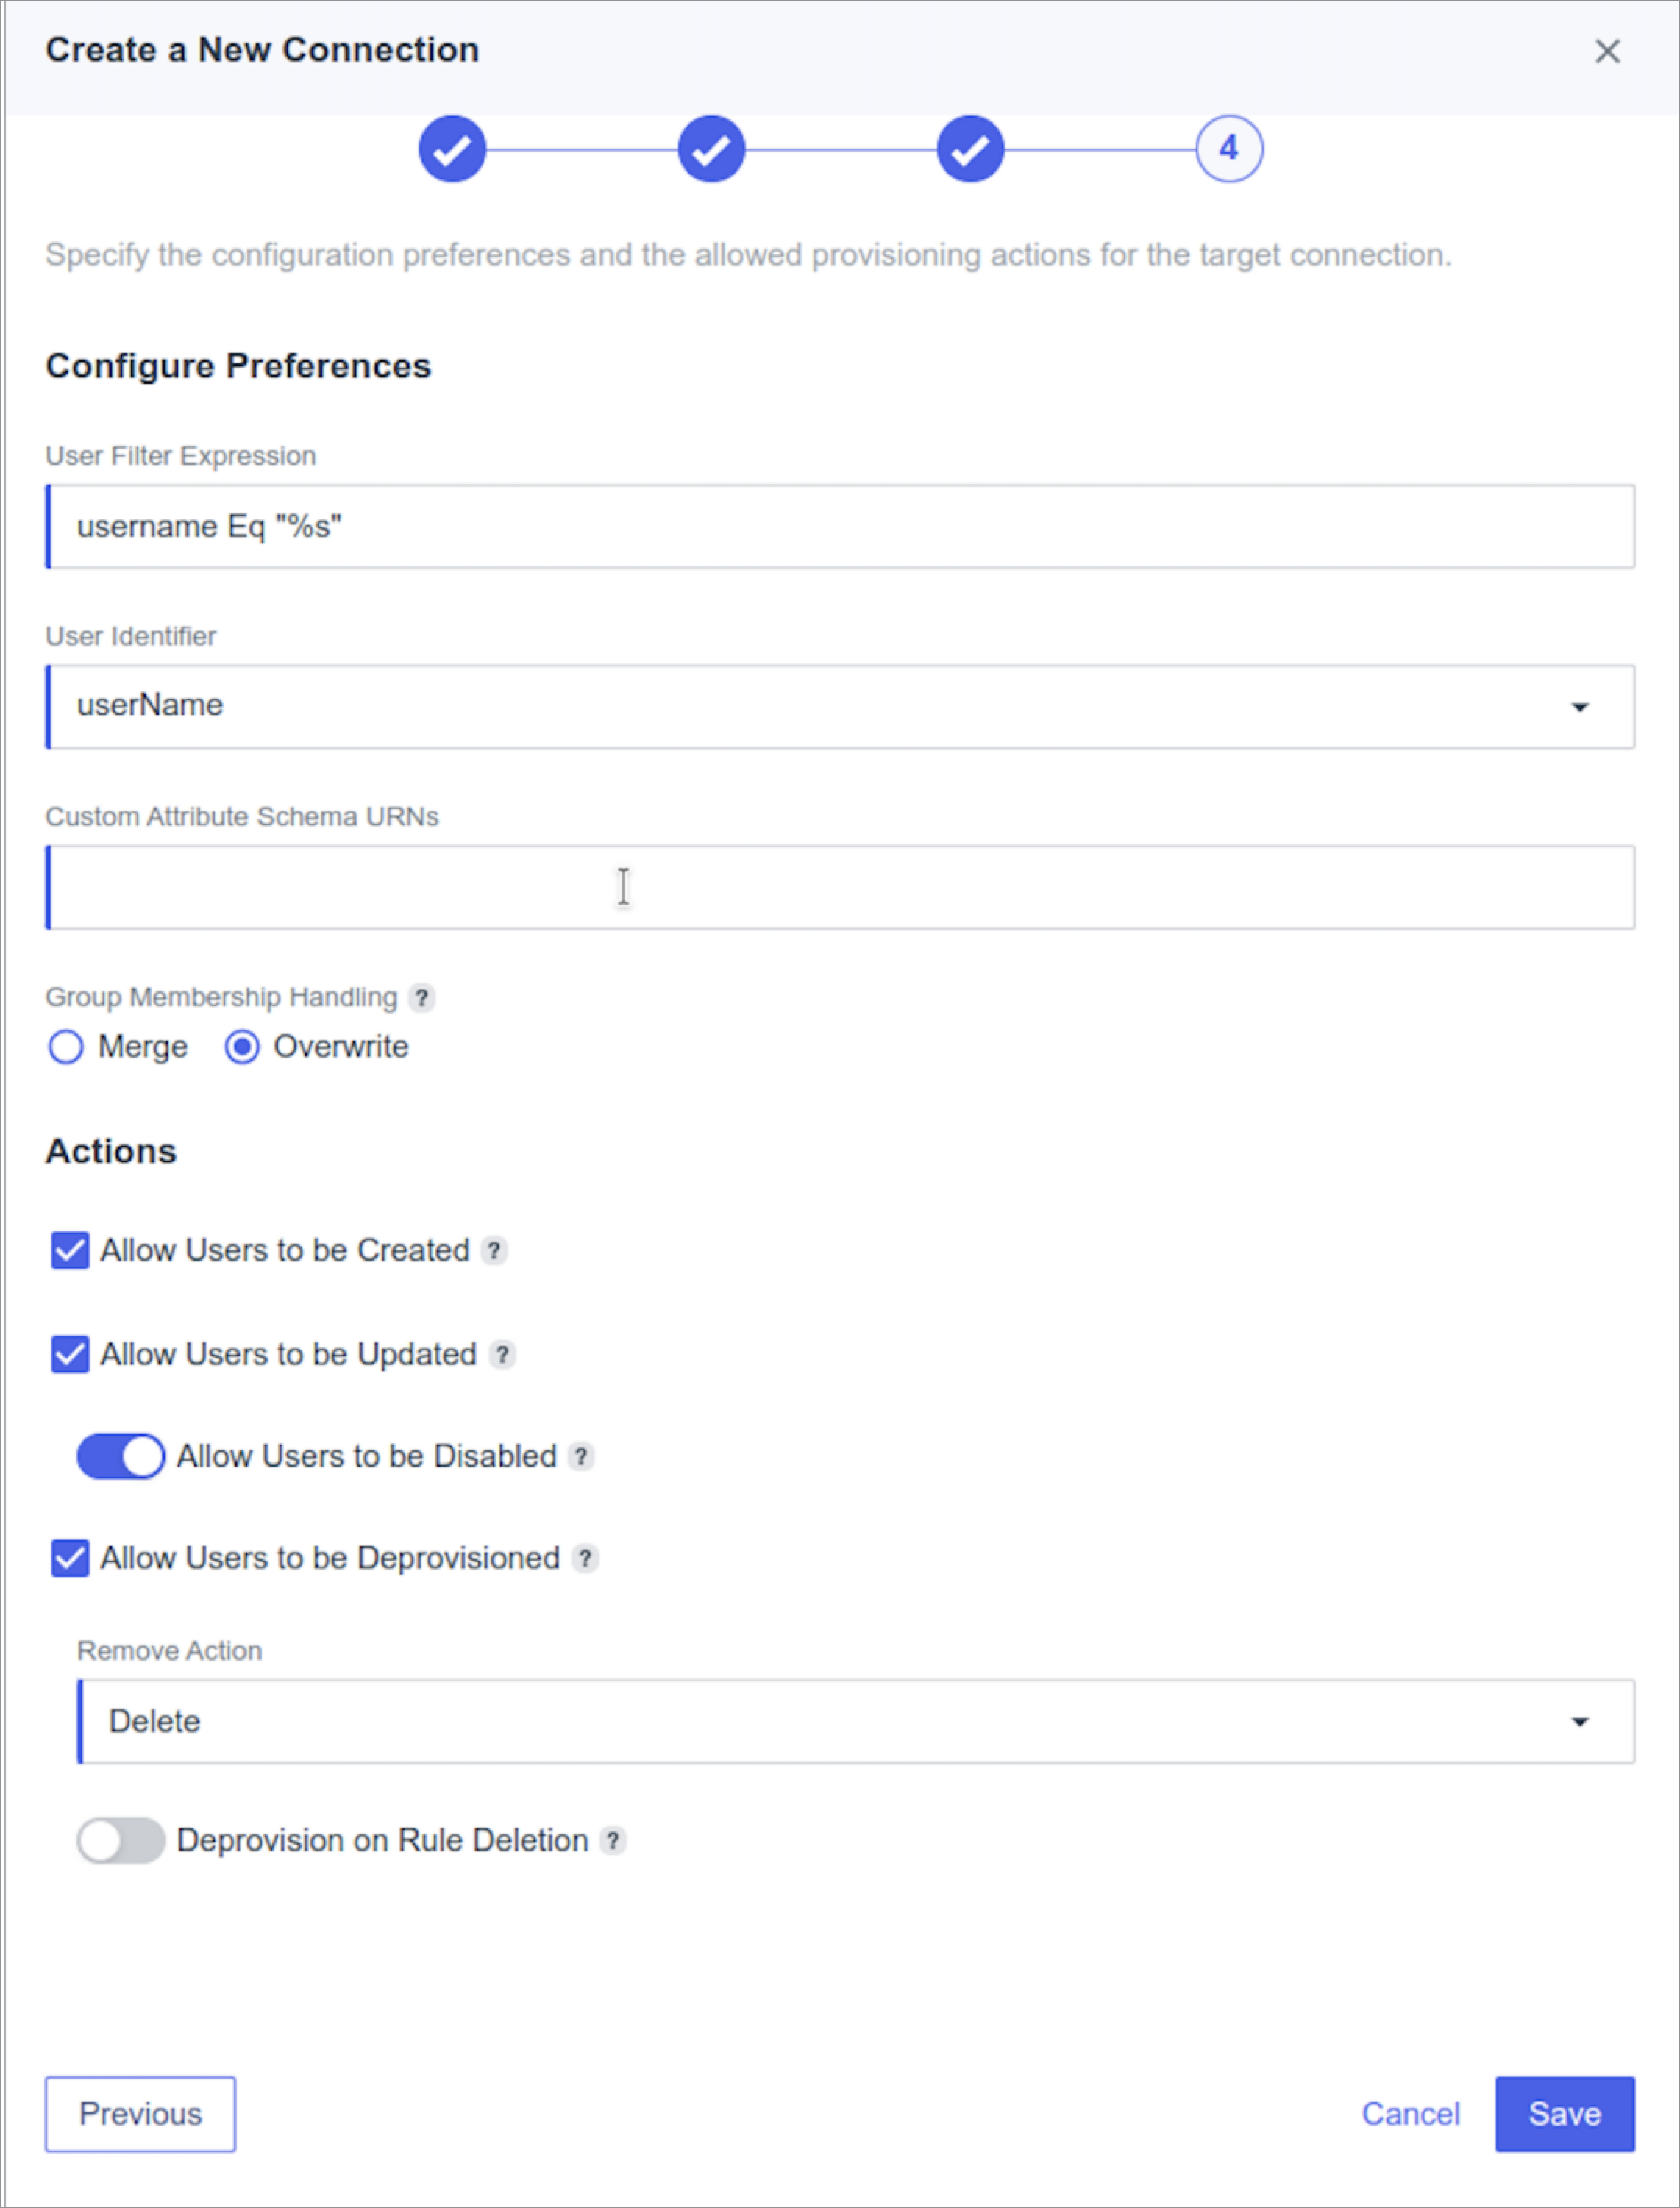Go to the first completed wizard step
The height and width of the screenshot is (2208, 1680).
point(452,149)
